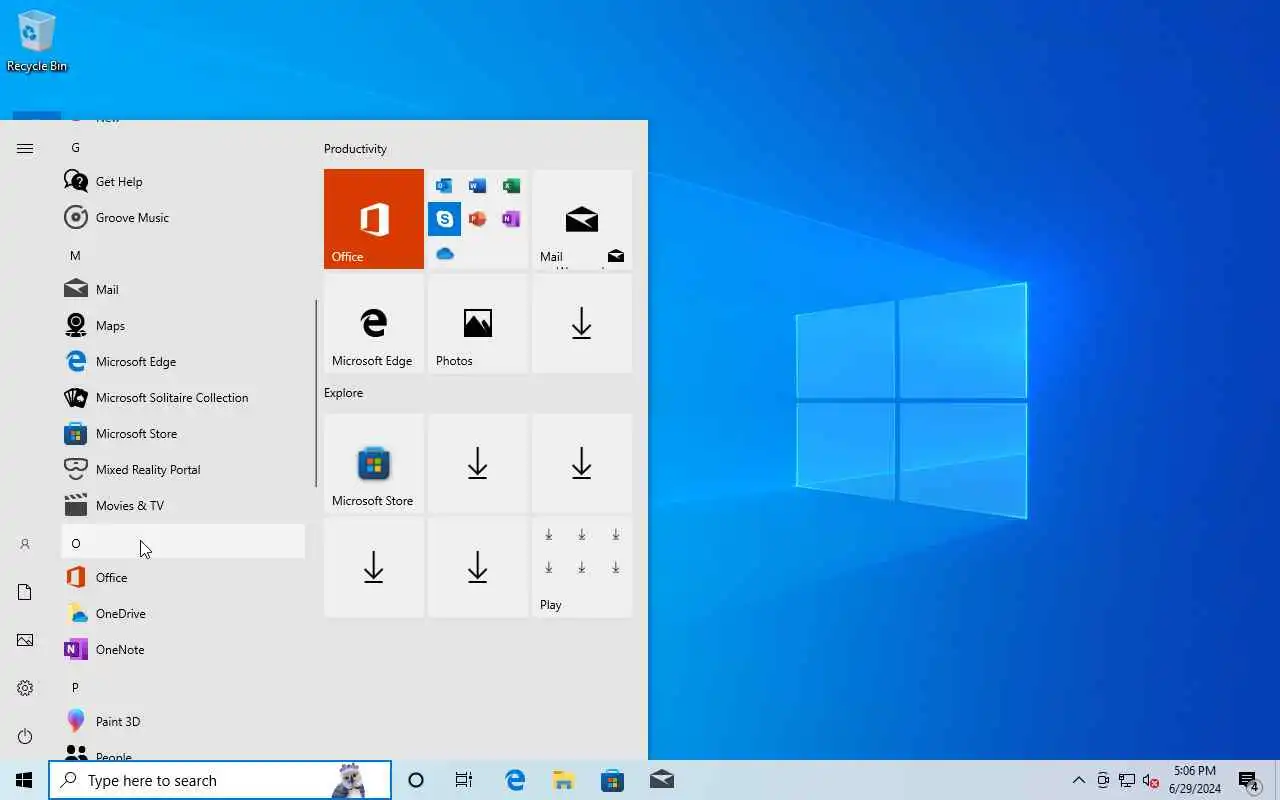Click the letter M section header
This screenshot has height=800, width=1280.
pyautogui.click(x=183, y=255)
